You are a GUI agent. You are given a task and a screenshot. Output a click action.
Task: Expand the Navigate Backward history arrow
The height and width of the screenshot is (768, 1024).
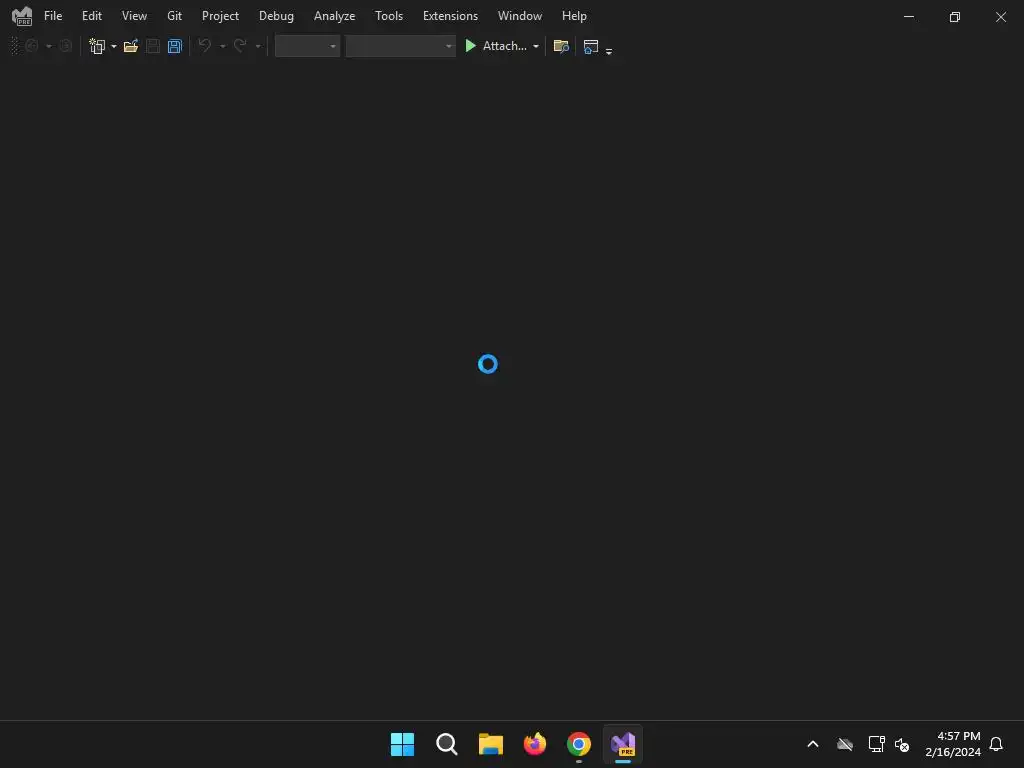(49, 46)
